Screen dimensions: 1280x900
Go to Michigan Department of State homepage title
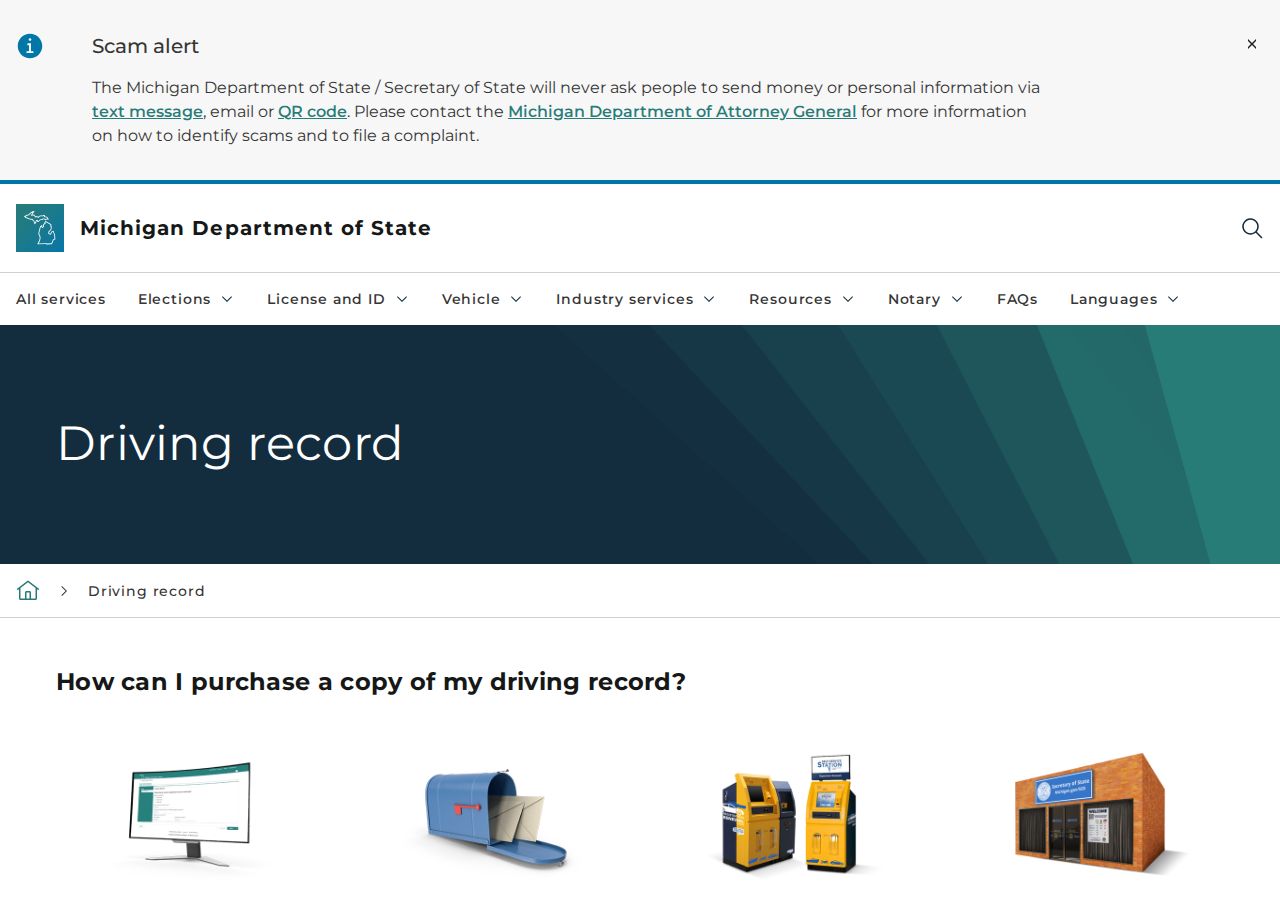[255, 228]
